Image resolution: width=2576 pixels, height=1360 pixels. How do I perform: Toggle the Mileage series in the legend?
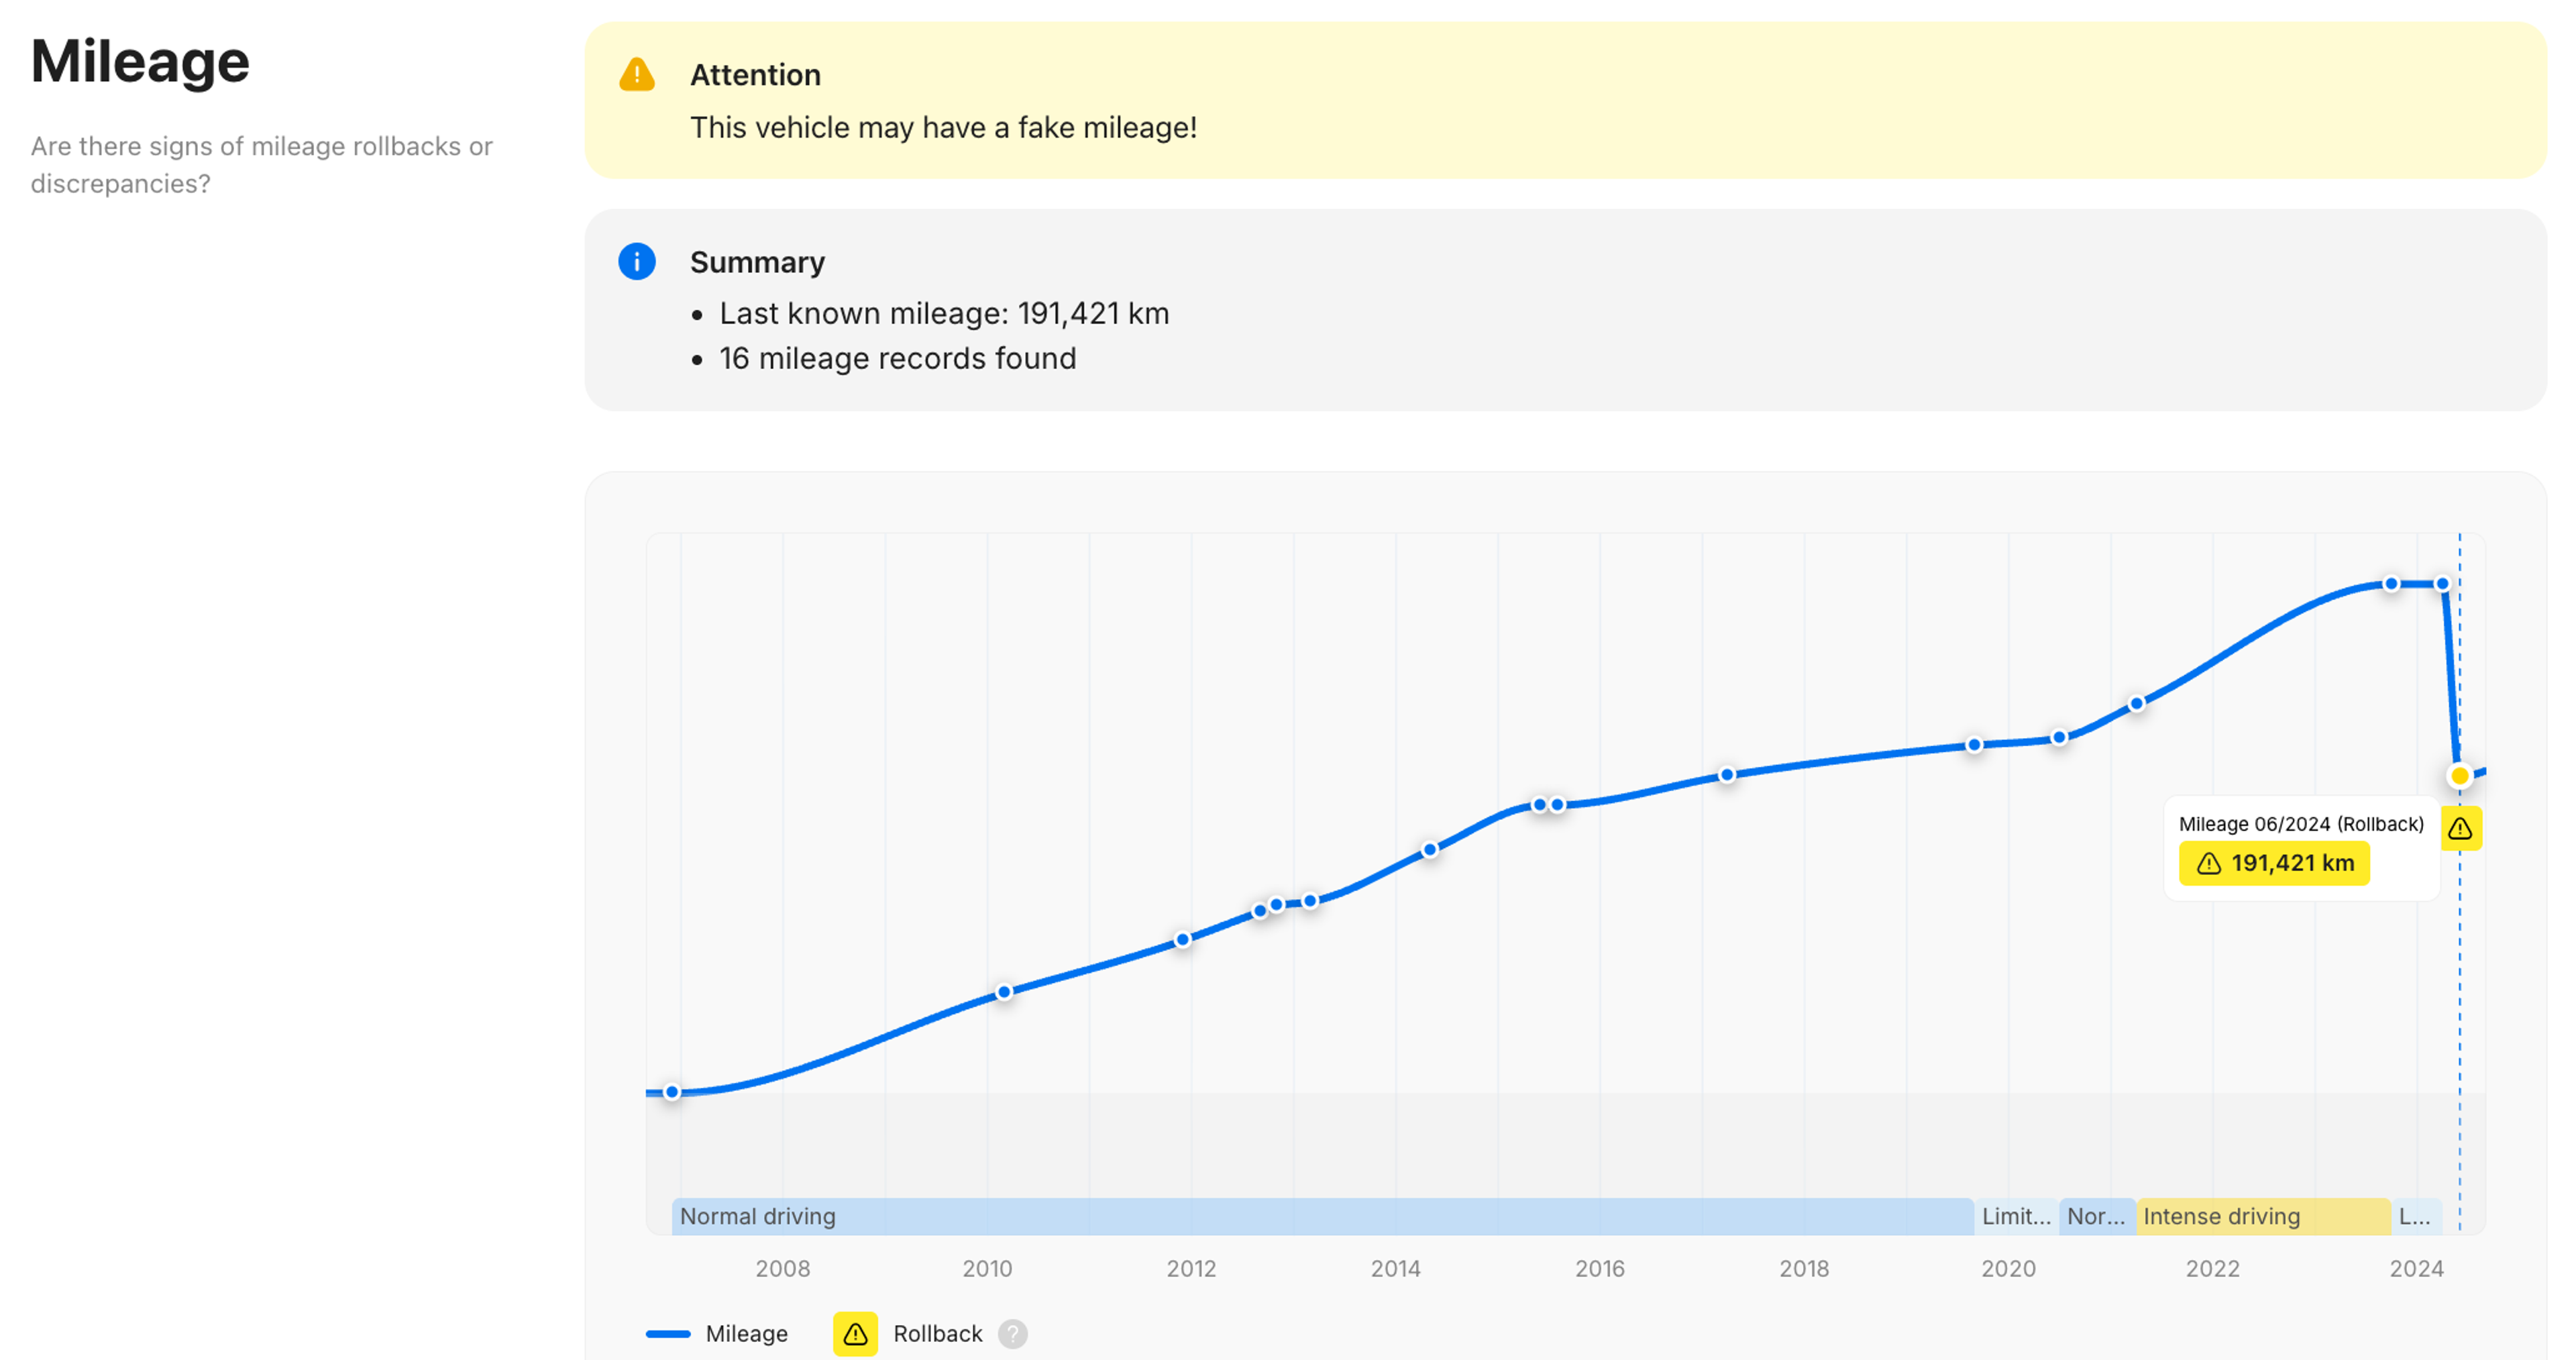746,1333
